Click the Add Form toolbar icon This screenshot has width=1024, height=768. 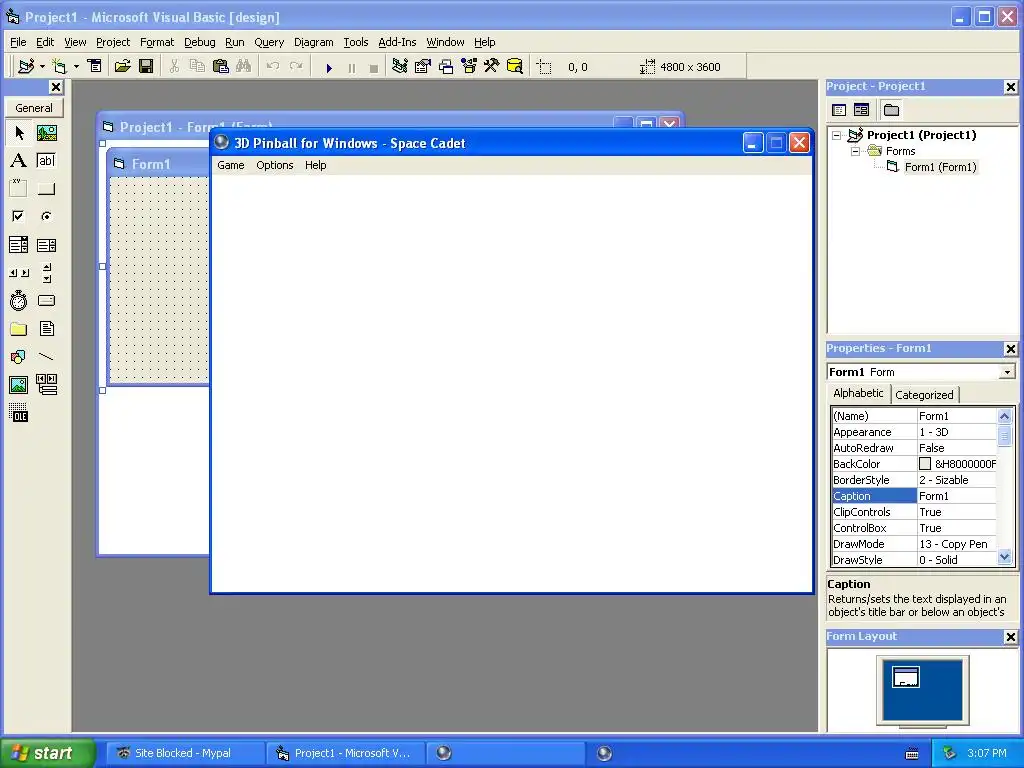(59, 66)
